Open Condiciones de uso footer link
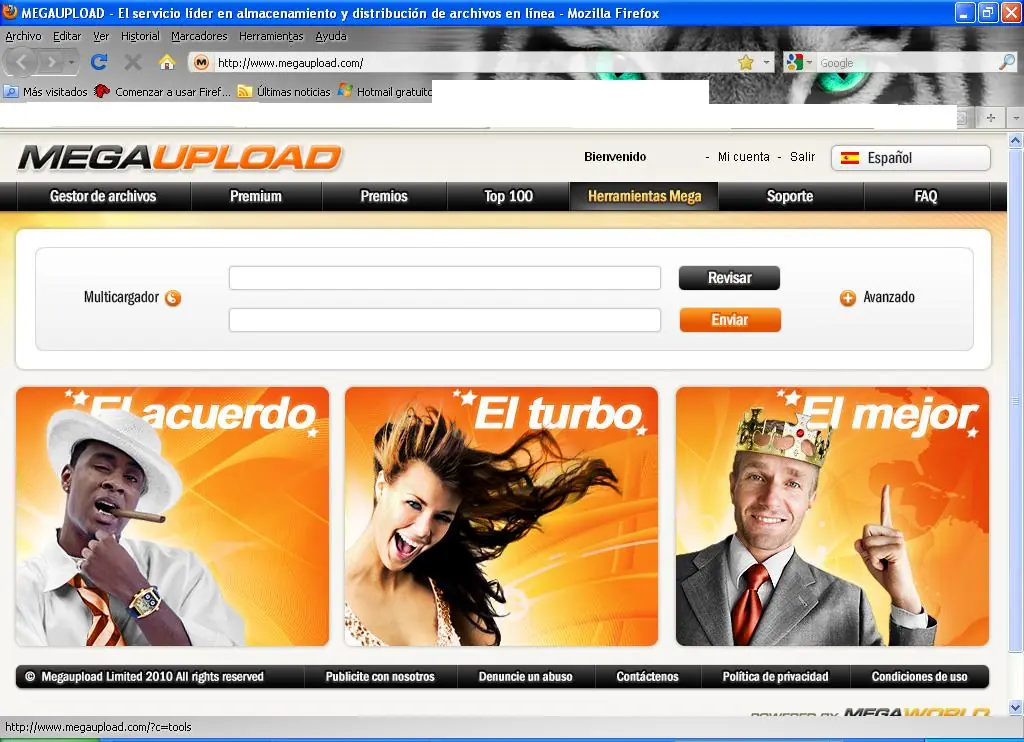This screenshot has width=1024, height=742. 920,677
